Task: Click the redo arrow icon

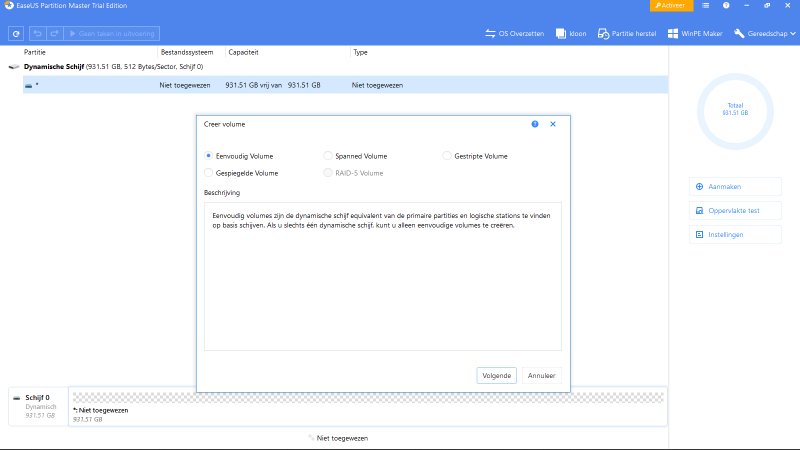Action: tap(54, 34)
